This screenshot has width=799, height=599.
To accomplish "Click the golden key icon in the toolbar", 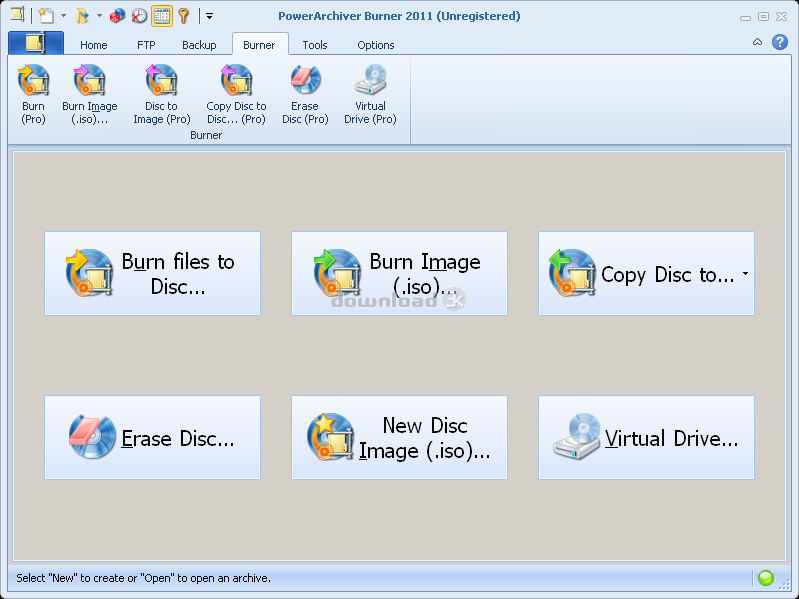I will [x=184, y=16].
